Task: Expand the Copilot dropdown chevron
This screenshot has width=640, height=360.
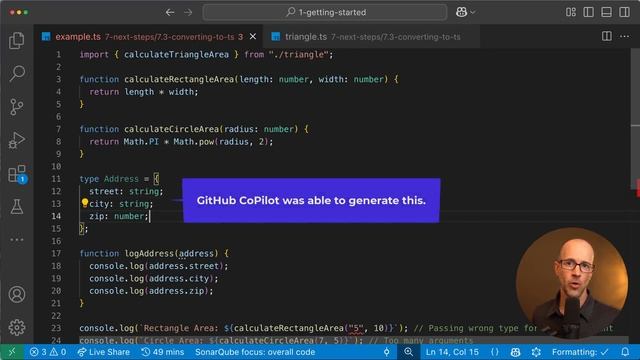Action: [x=473, y=12]
